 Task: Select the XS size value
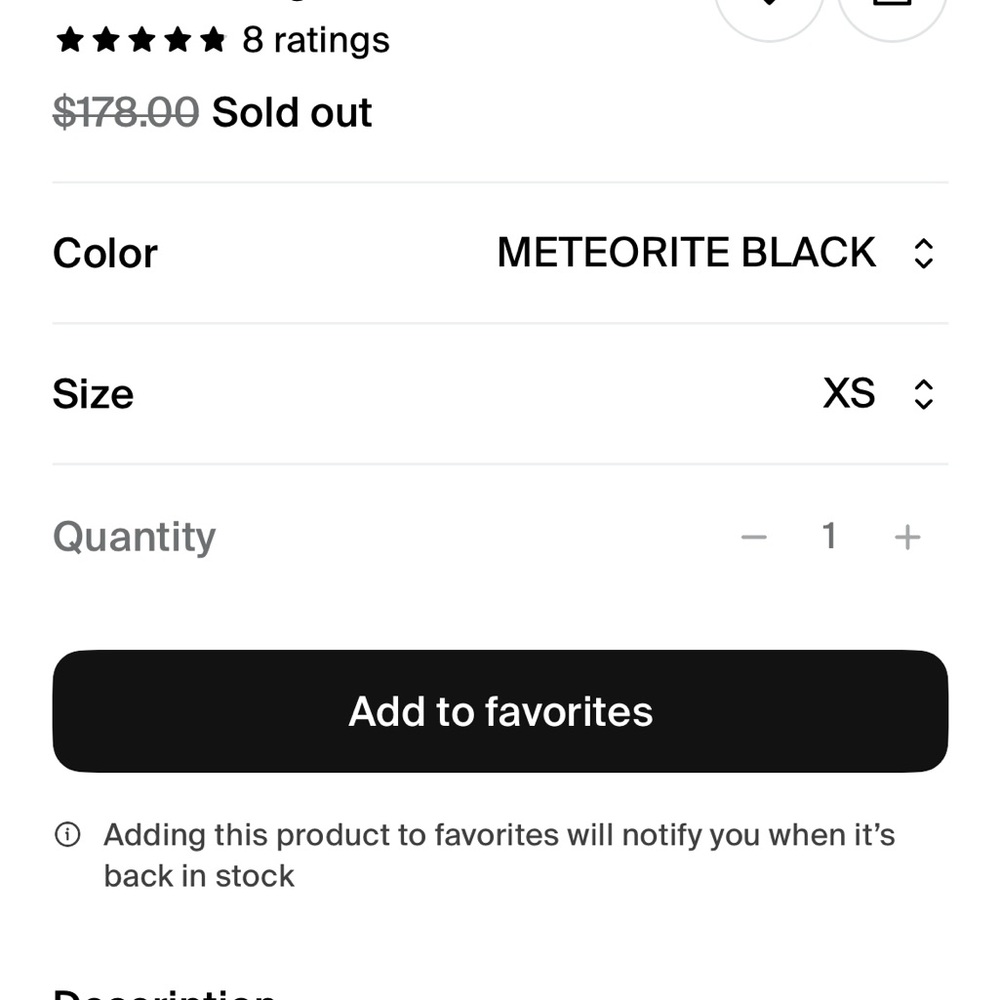849,393
